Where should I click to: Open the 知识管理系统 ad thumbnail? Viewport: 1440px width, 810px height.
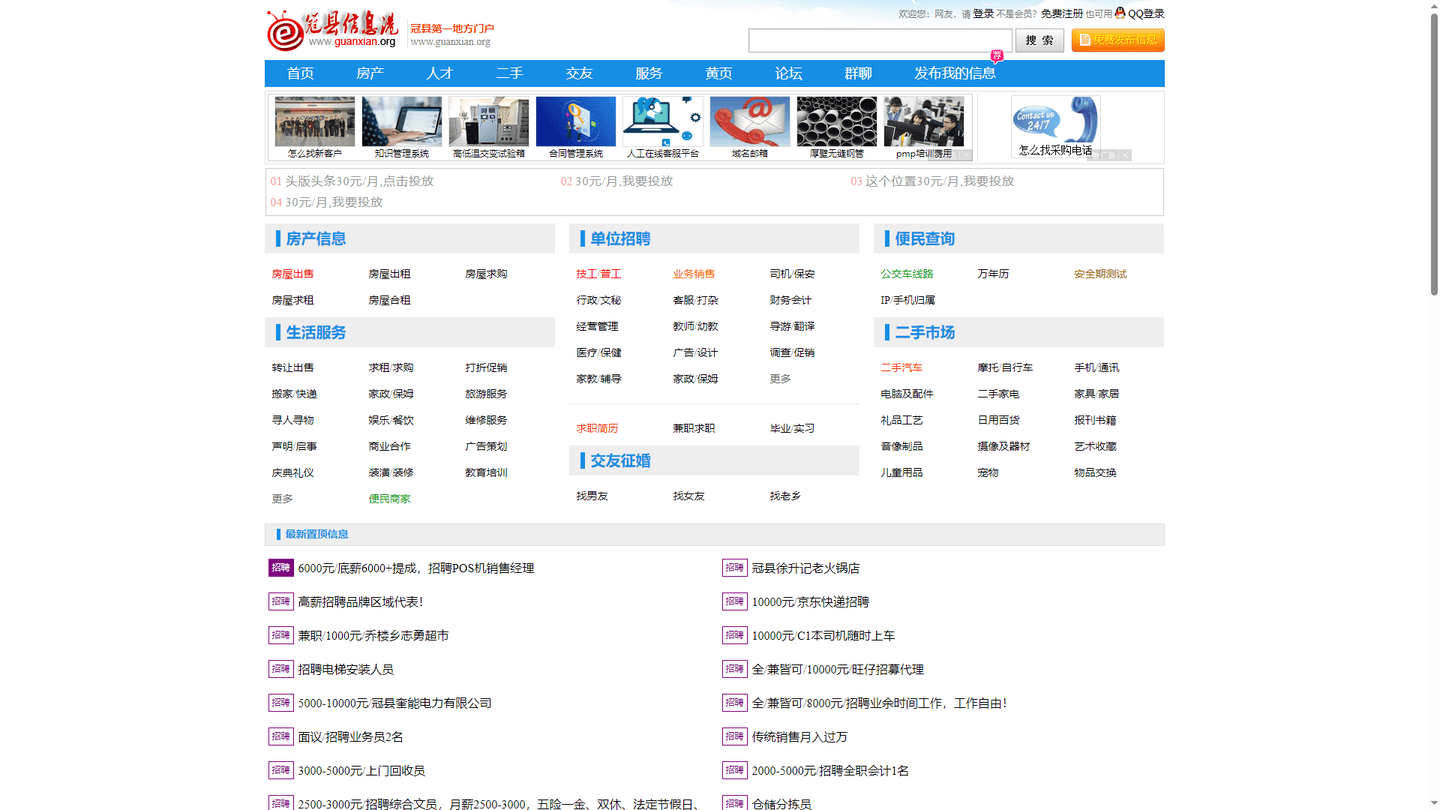[402, 128]
